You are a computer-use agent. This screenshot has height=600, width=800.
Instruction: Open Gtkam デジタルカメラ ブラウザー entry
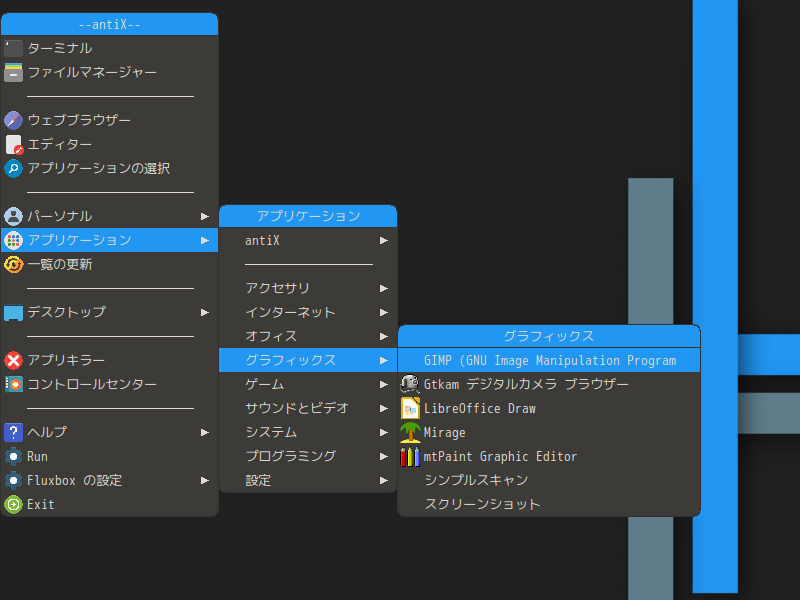548,384
